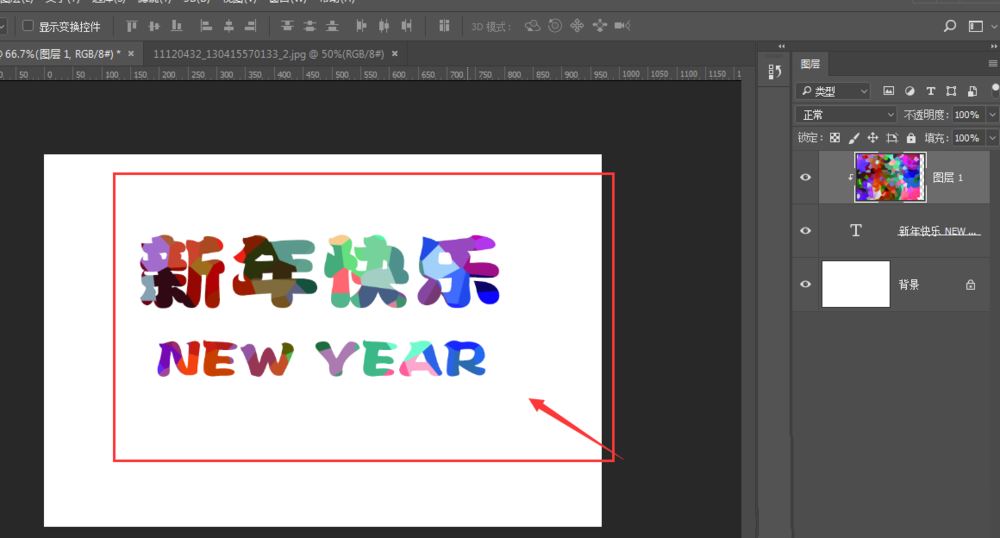The width and height of the screenshot is (1000, 538).
Task: Open the 填充 slider arrow
Action: coord(992,138)
